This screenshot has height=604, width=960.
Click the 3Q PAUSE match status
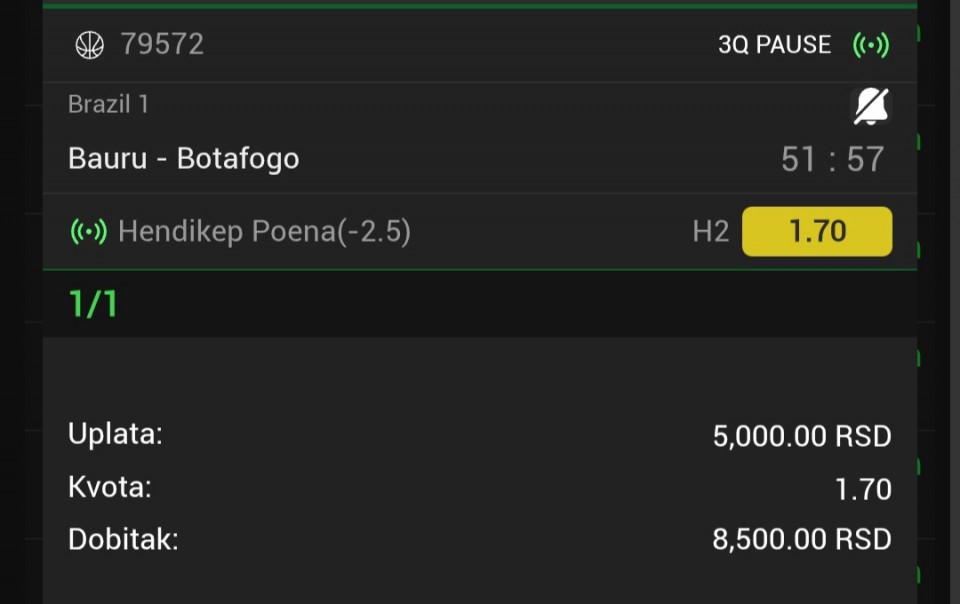coord(774,45)
